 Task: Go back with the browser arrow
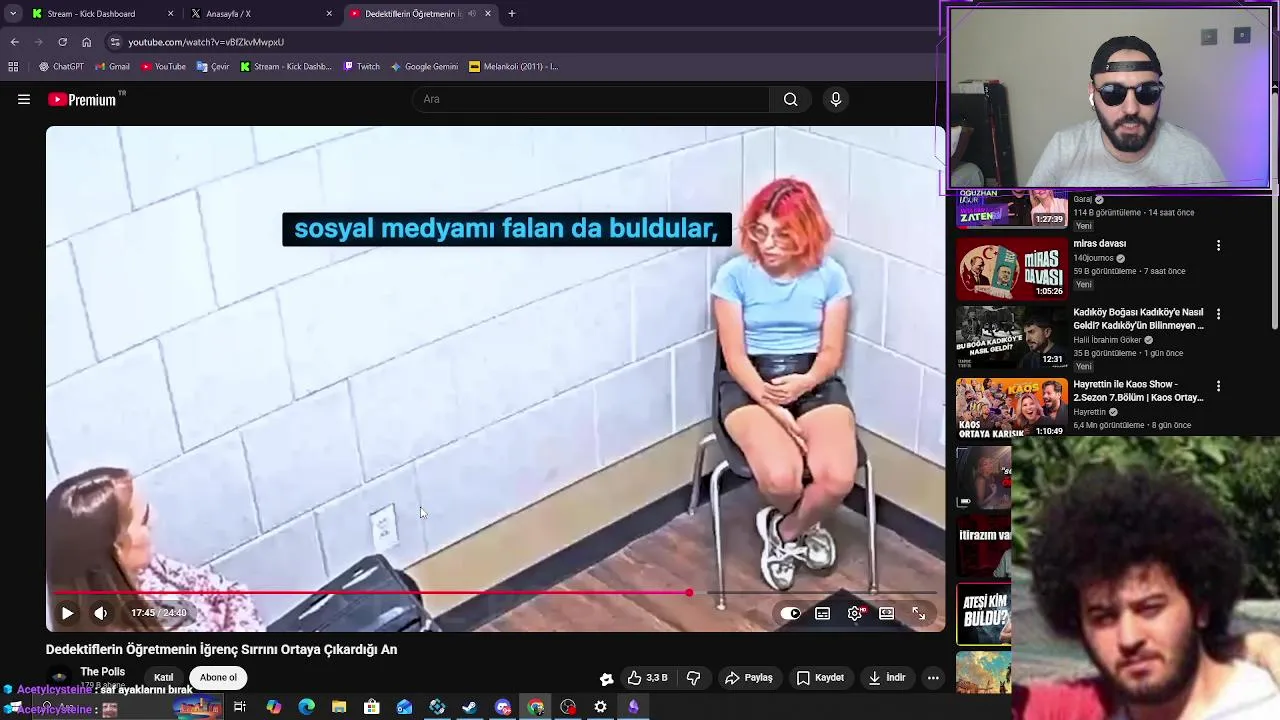point(14,42)
